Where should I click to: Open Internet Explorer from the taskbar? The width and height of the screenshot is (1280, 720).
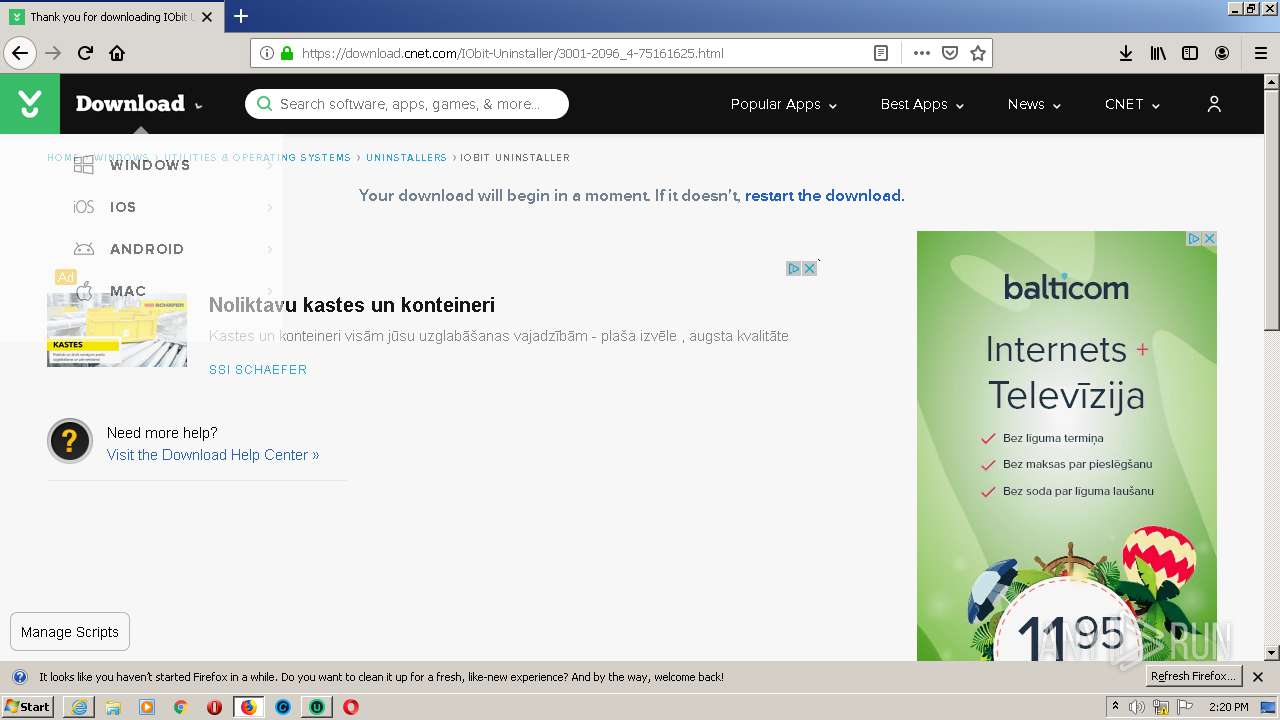[79, 707]
